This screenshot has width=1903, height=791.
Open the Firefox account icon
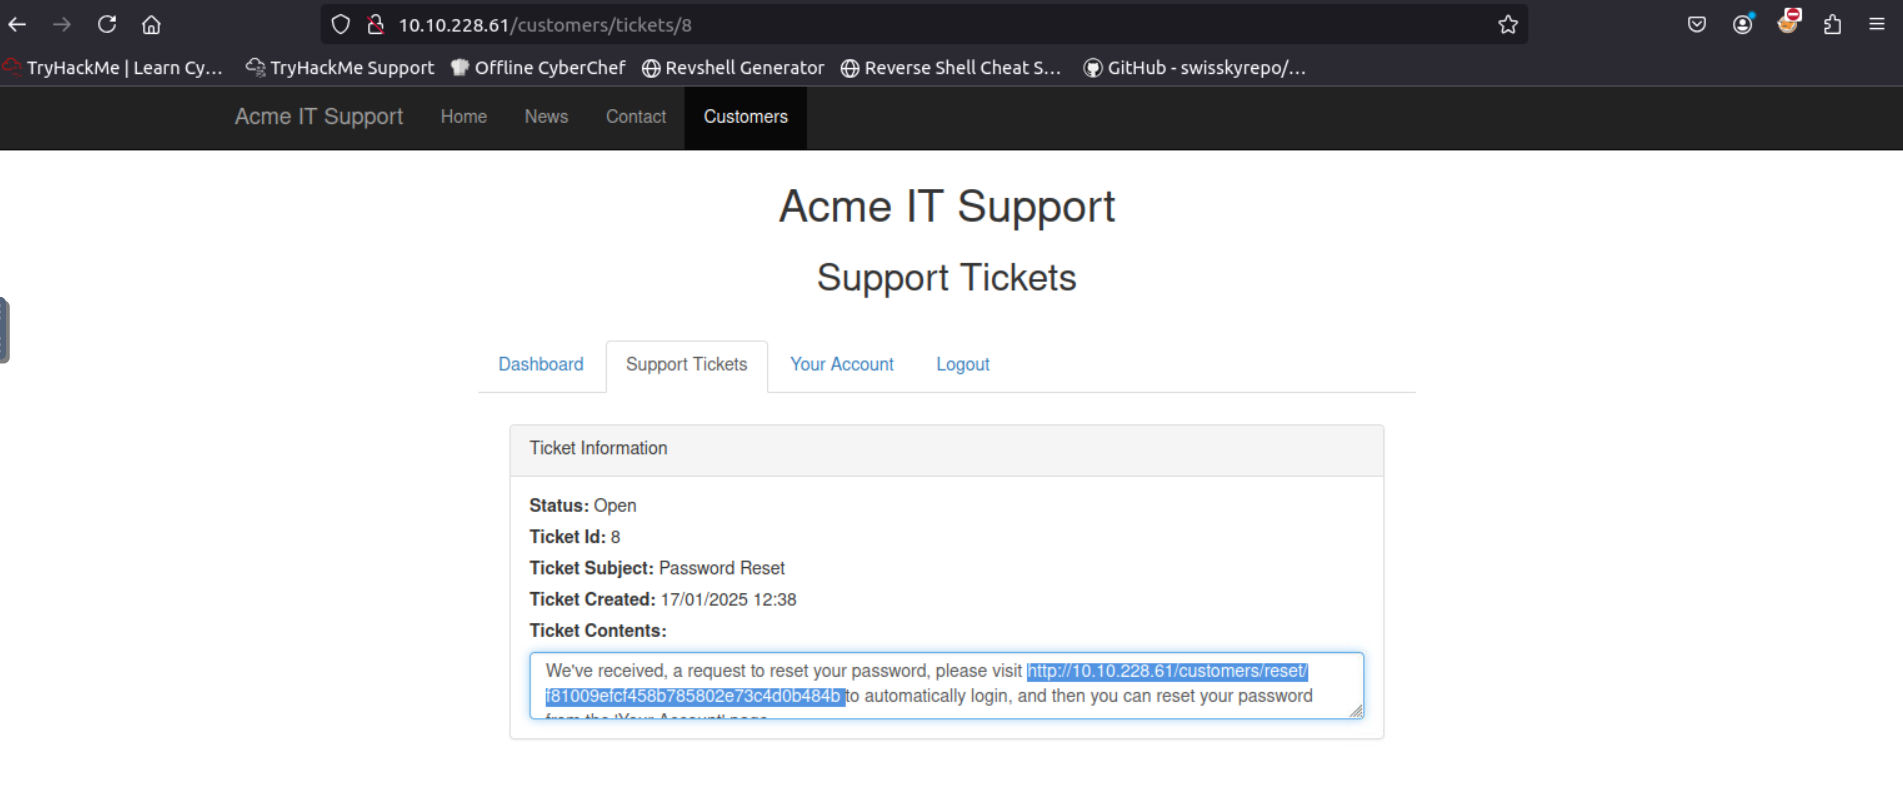(1743, 25)
